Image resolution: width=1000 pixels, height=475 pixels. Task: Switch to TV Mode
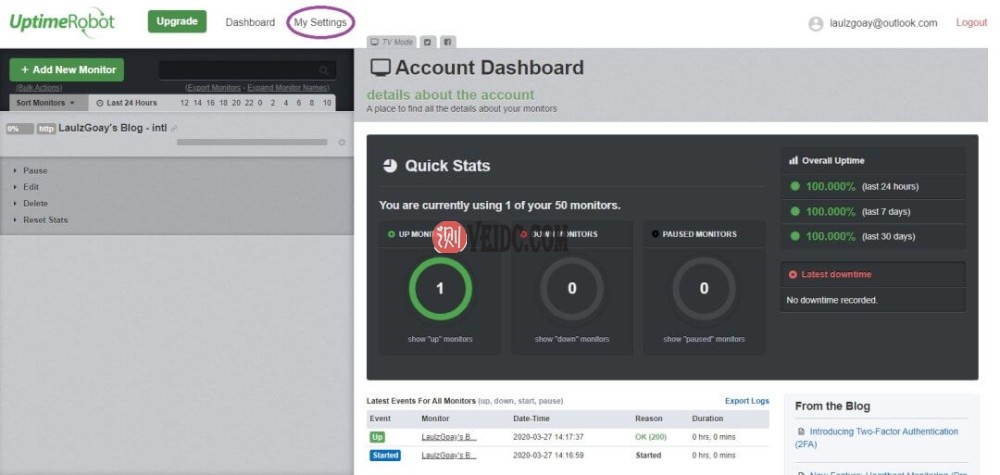[391, 42]
